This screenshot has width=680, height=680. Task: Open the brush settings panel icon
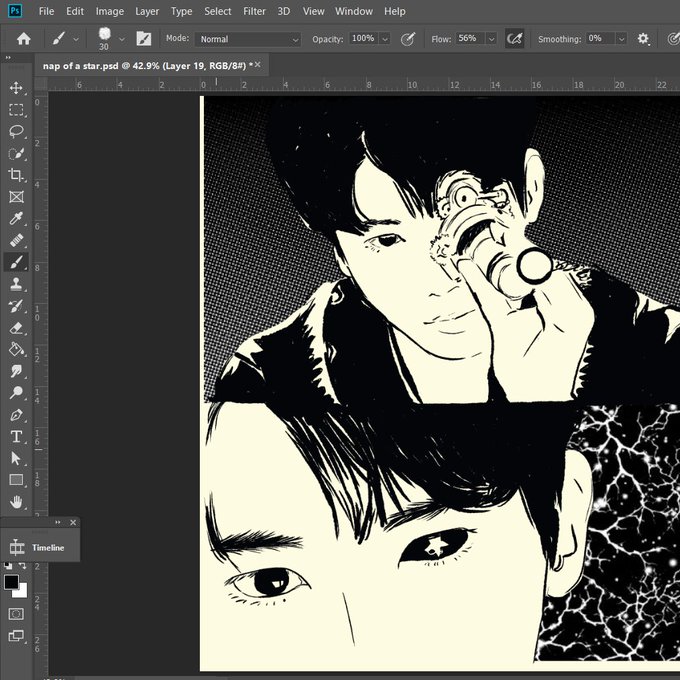pos(144,39)
